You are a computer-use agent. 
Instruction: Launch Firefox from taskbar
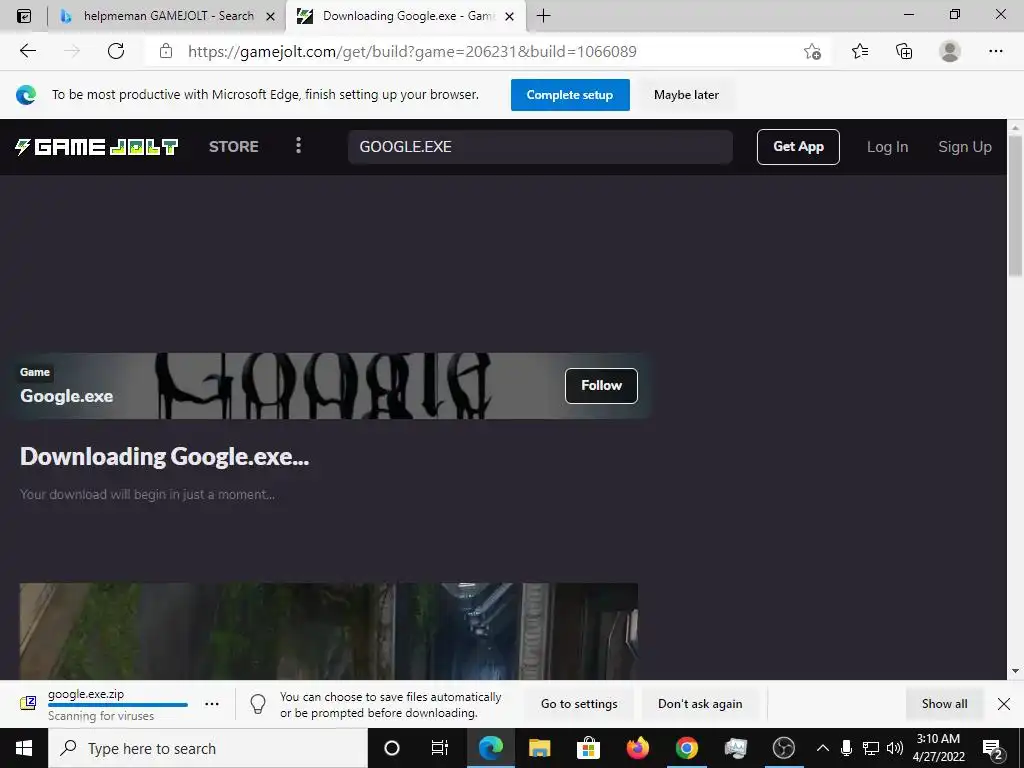click(x=637, y=748)
